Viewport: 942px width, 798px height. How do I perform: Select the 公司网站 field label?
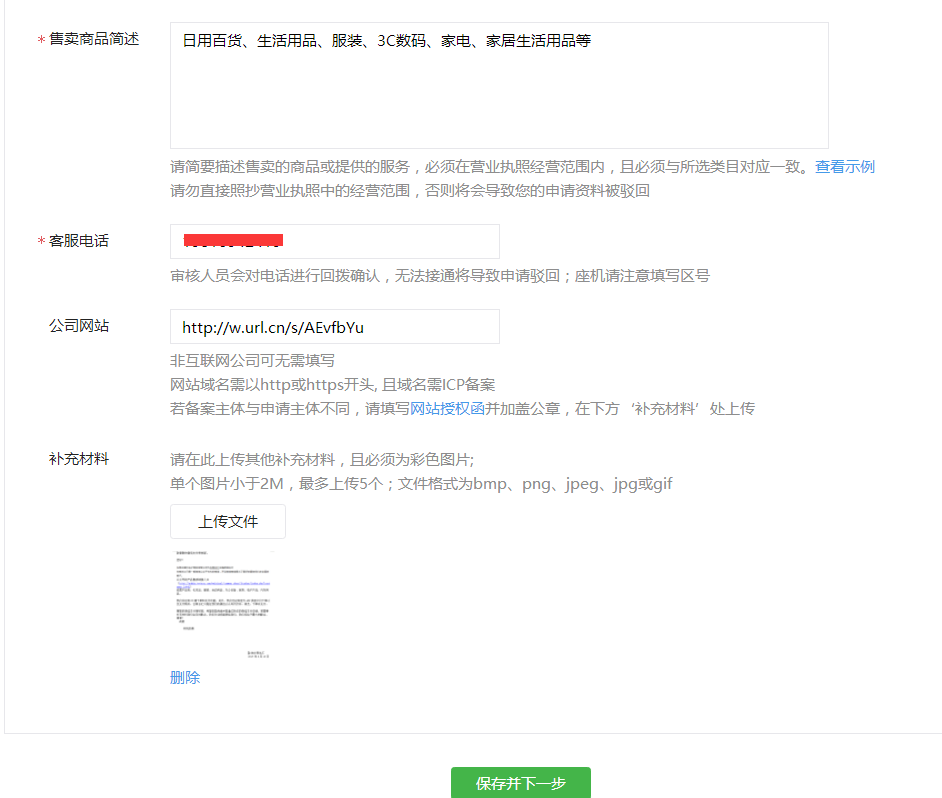[79, 326]
